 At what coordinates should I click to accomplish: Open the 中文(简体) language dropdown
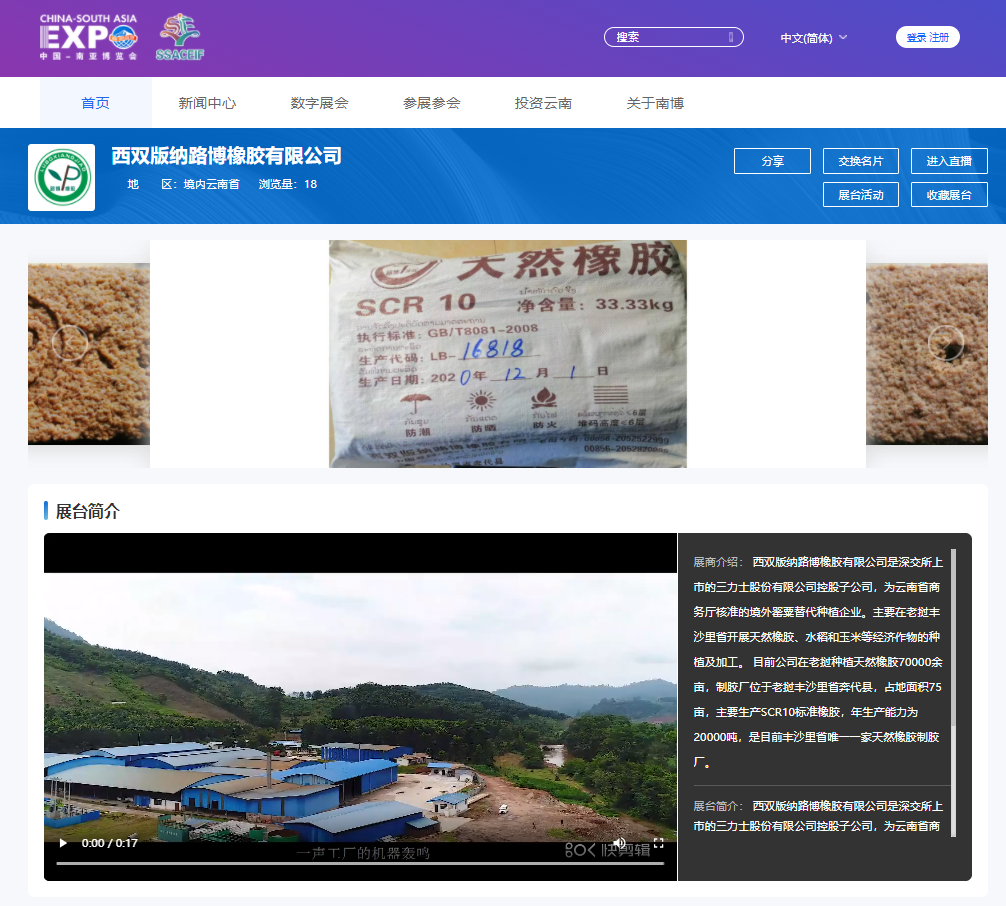tap(814, 38)
